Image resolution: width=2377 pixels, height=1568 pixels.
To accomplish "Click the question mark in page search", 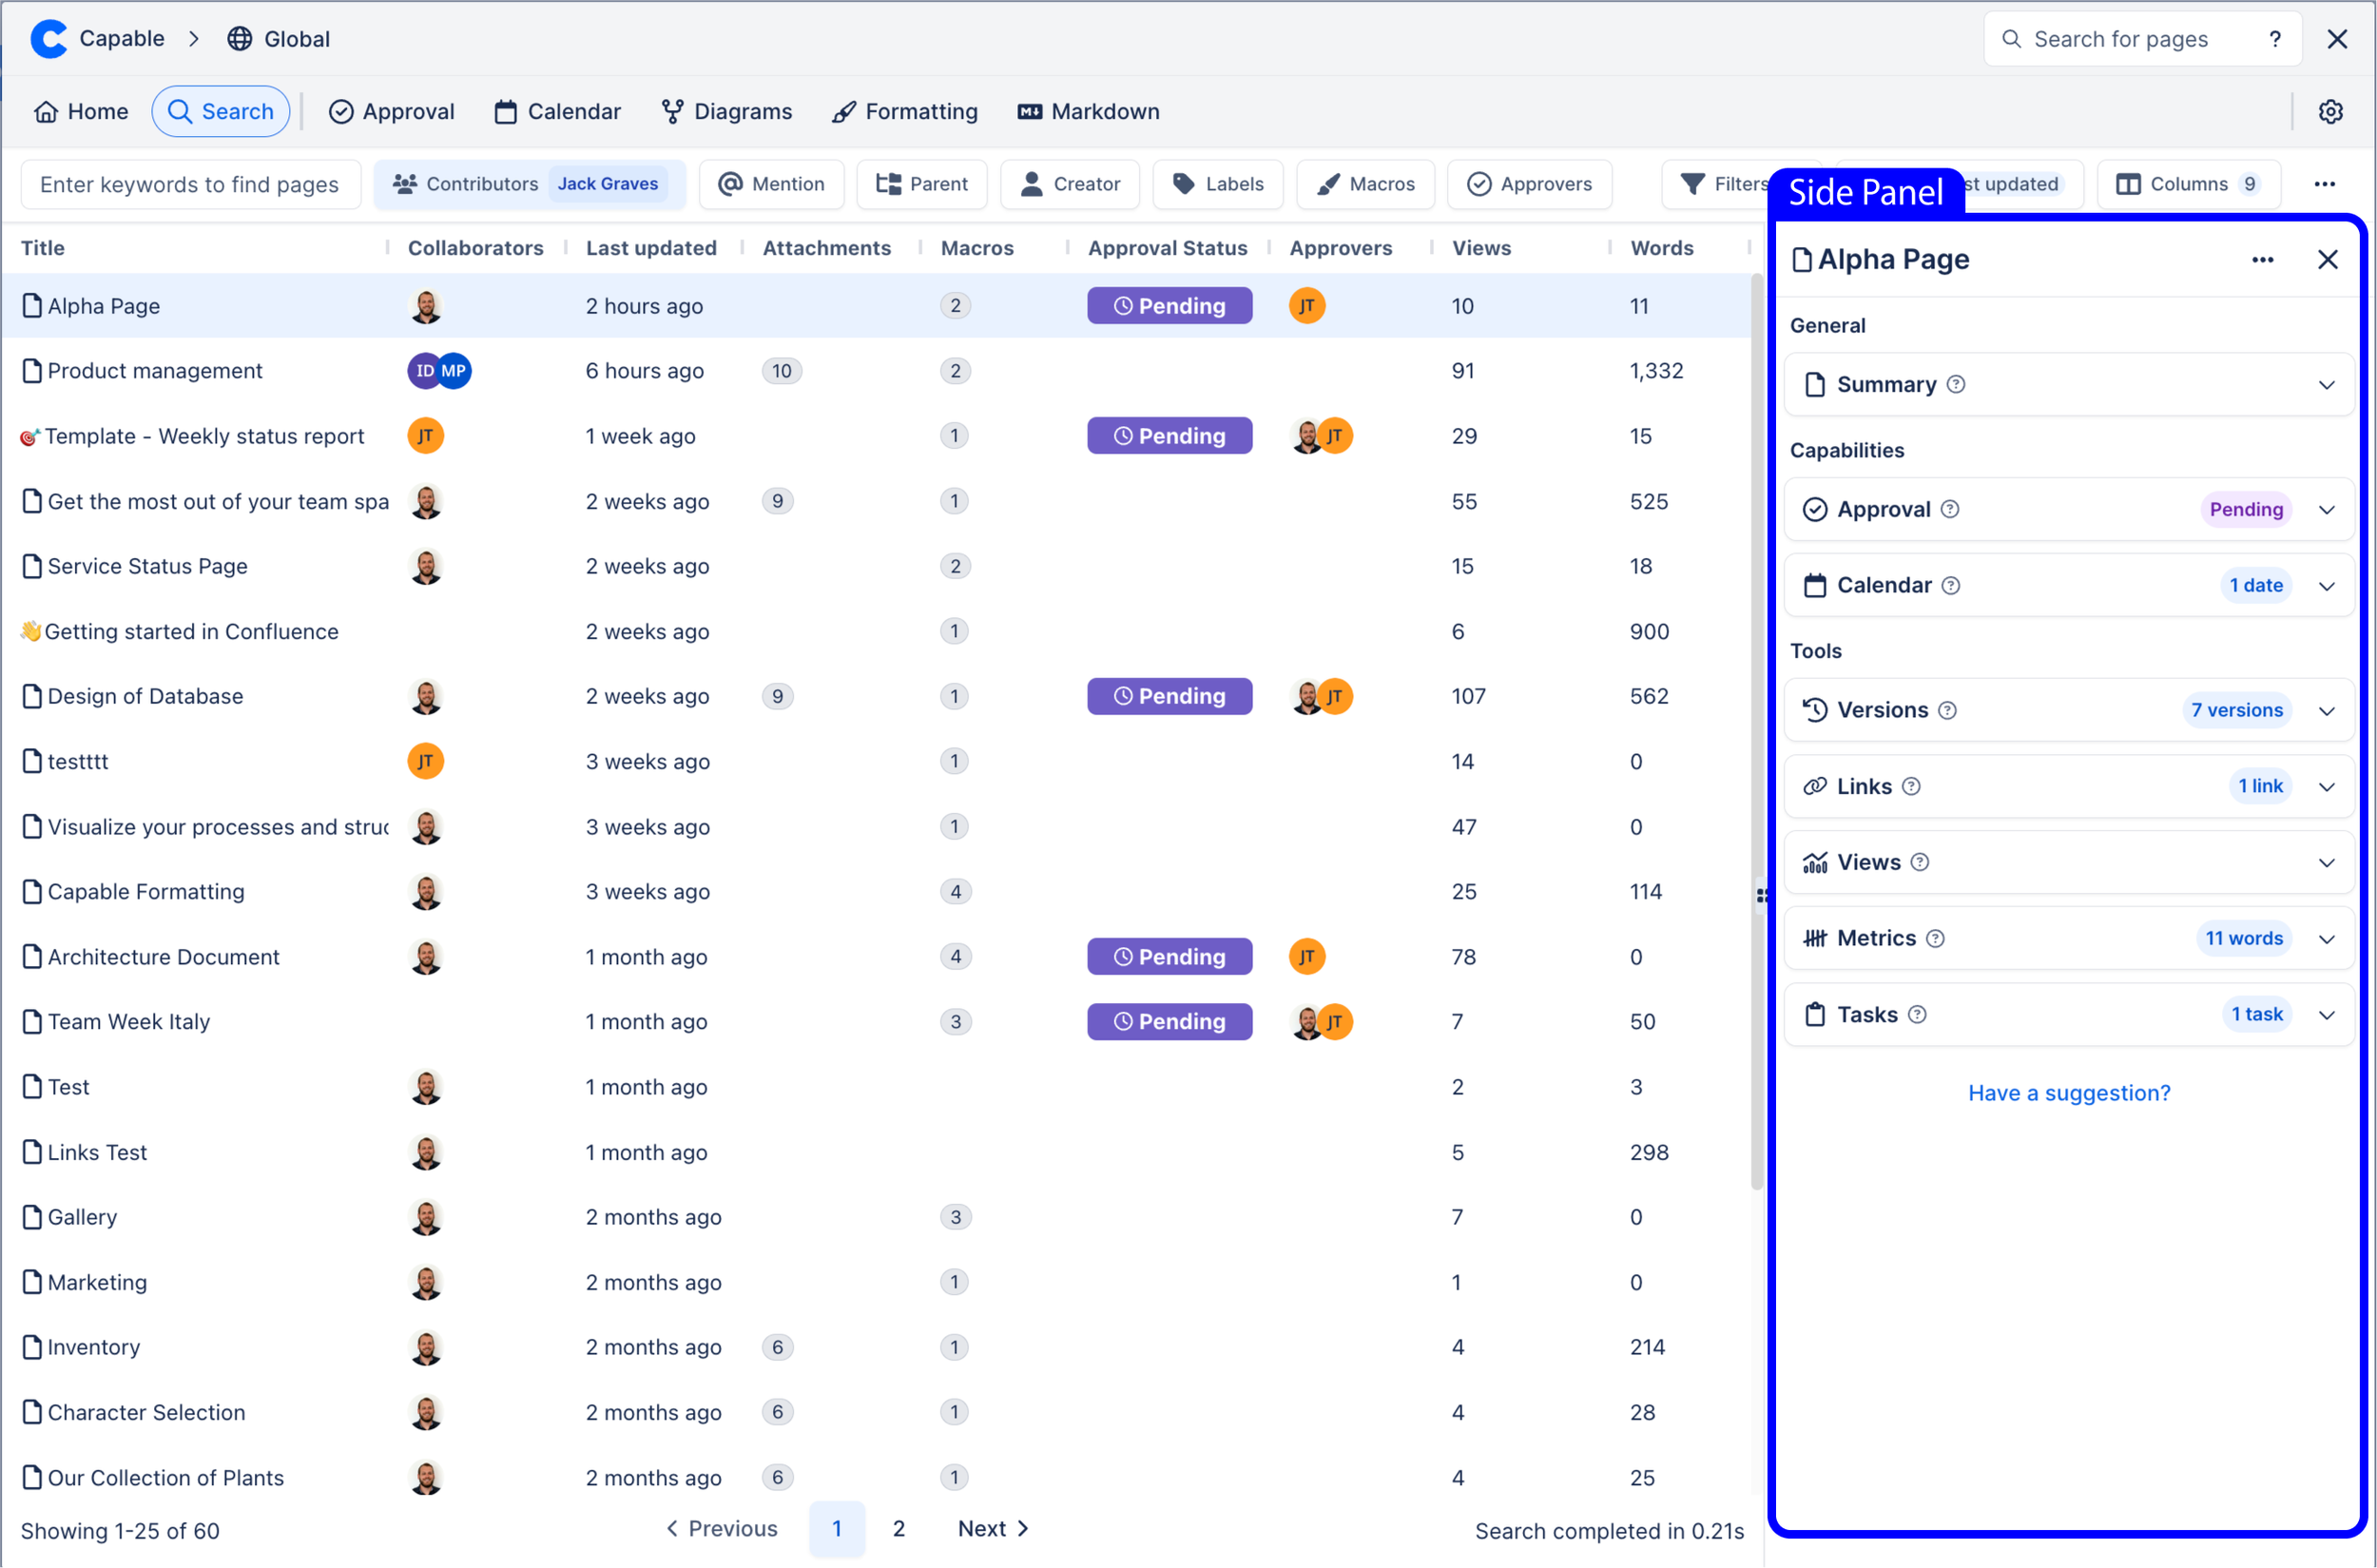I will point(2274,39).
